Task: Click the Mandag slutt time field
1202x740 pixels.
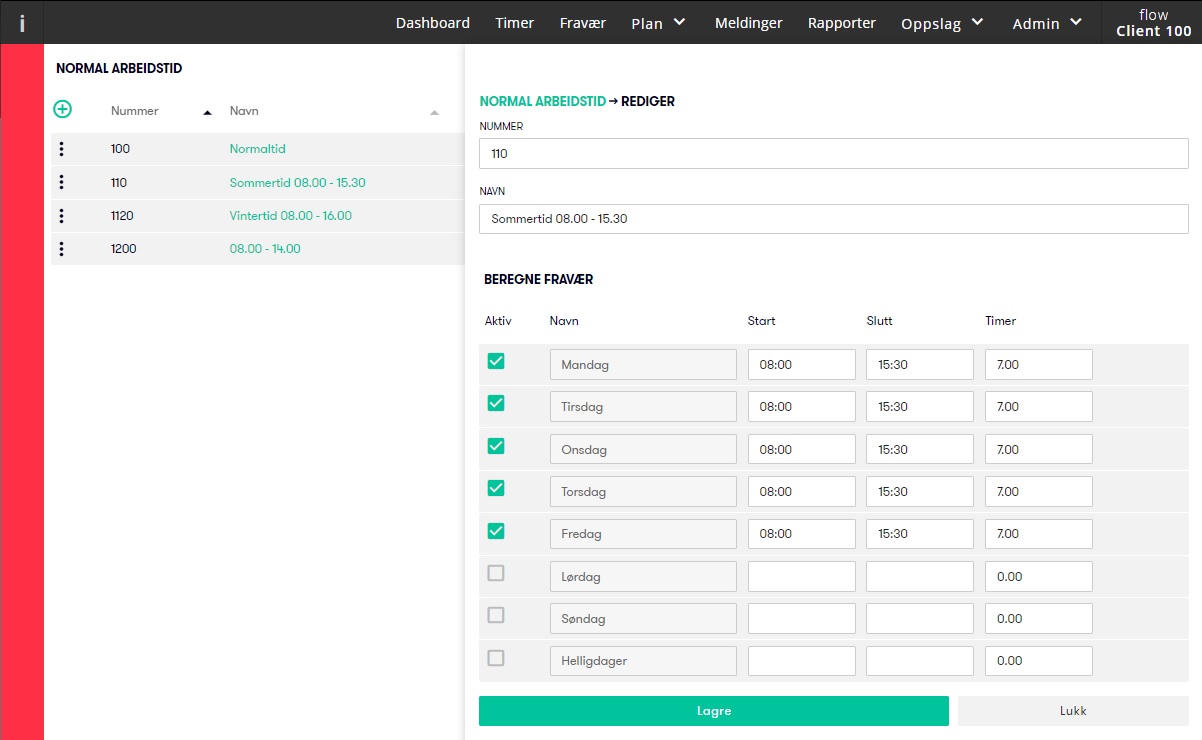Action: click(920, 364)
